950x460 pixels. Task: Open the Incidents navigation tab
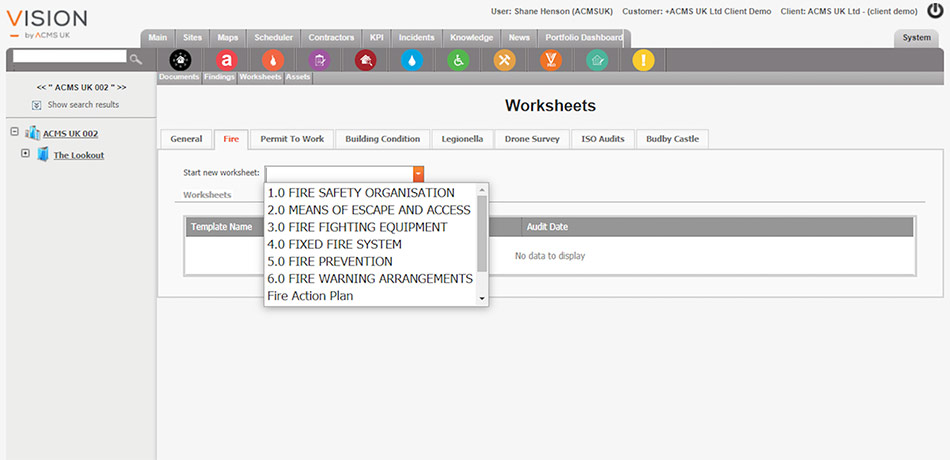[x=416, y=38]
